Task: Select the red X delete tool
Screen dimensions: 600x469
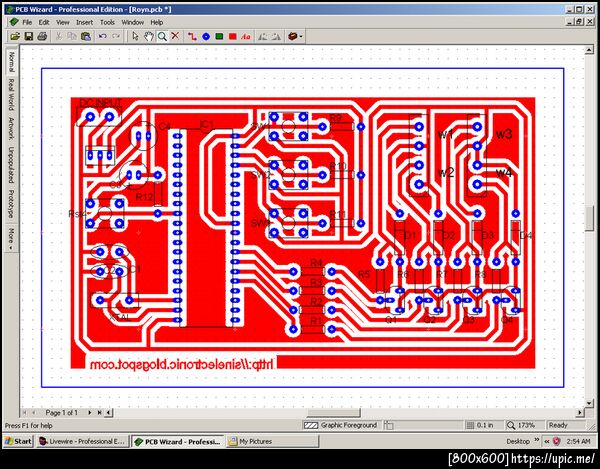Action: click(x=175, y=36)
